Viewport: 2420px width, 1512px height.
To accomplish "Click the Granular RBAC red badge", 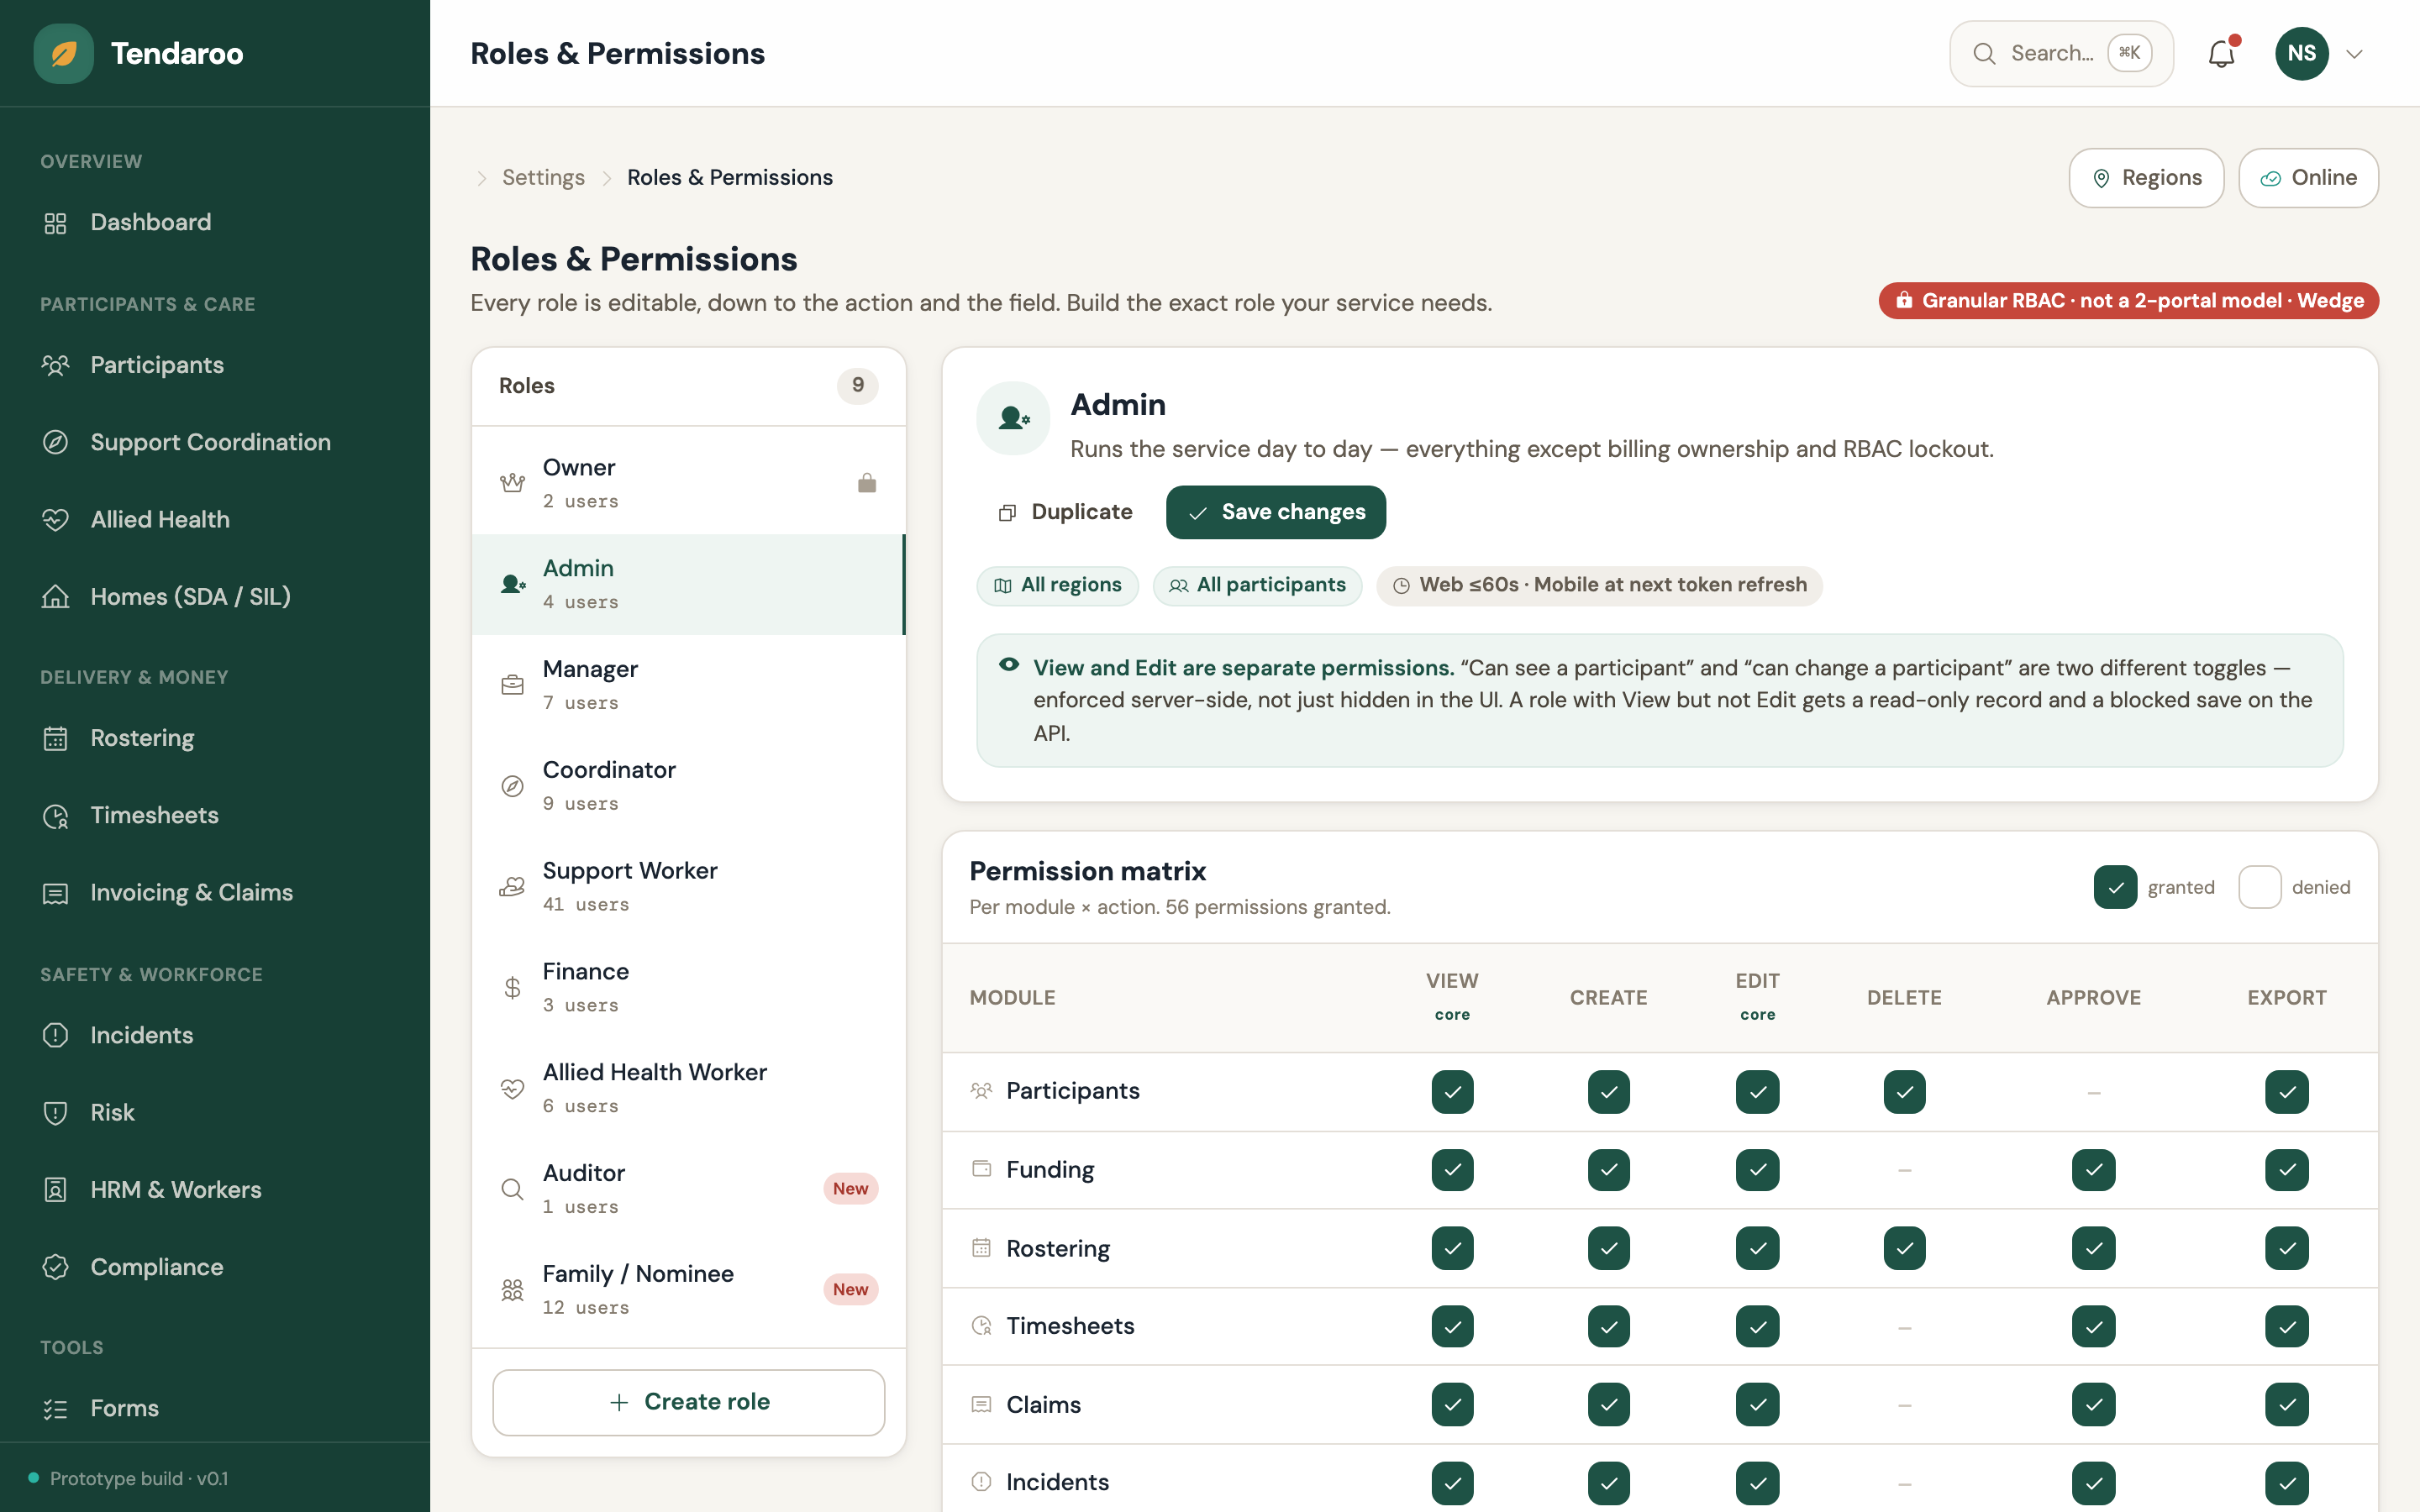I will coord(2128,301).
